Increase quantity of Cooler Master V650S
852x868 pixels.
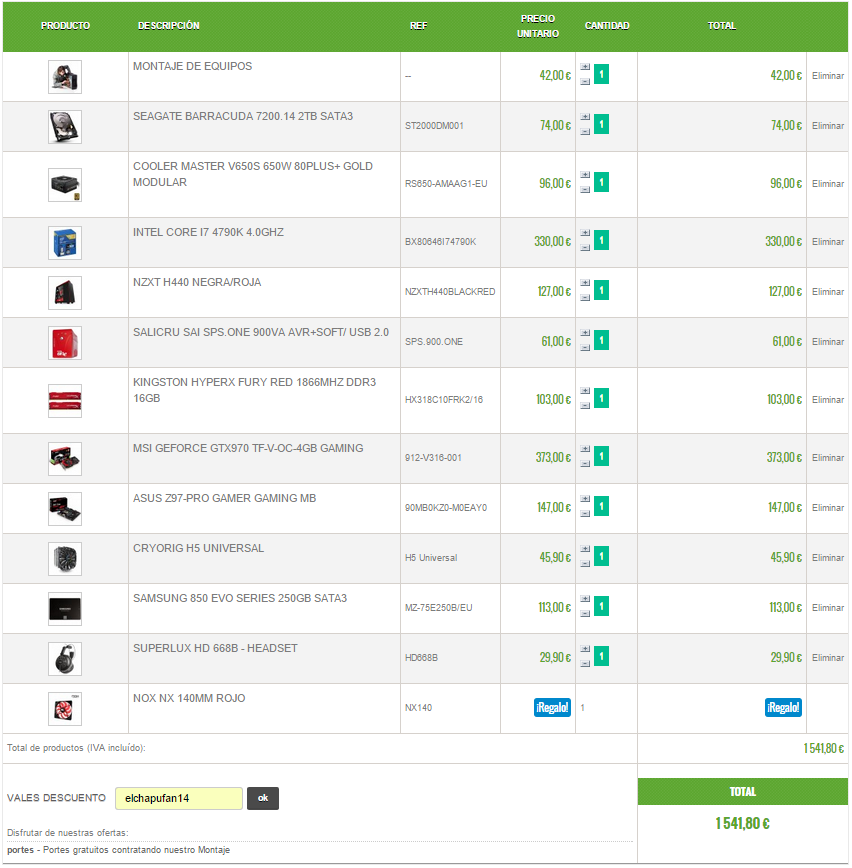tap(585, 175)
